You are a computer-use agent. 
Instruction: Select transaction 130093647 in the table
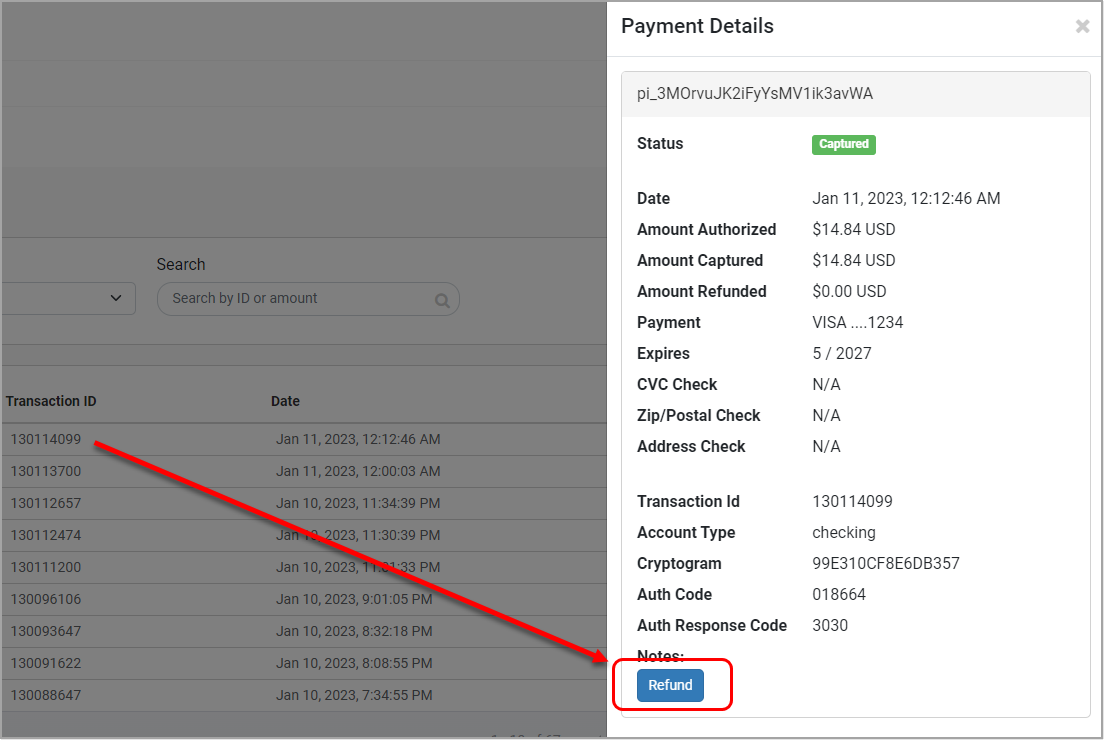[x=37, y=630]
